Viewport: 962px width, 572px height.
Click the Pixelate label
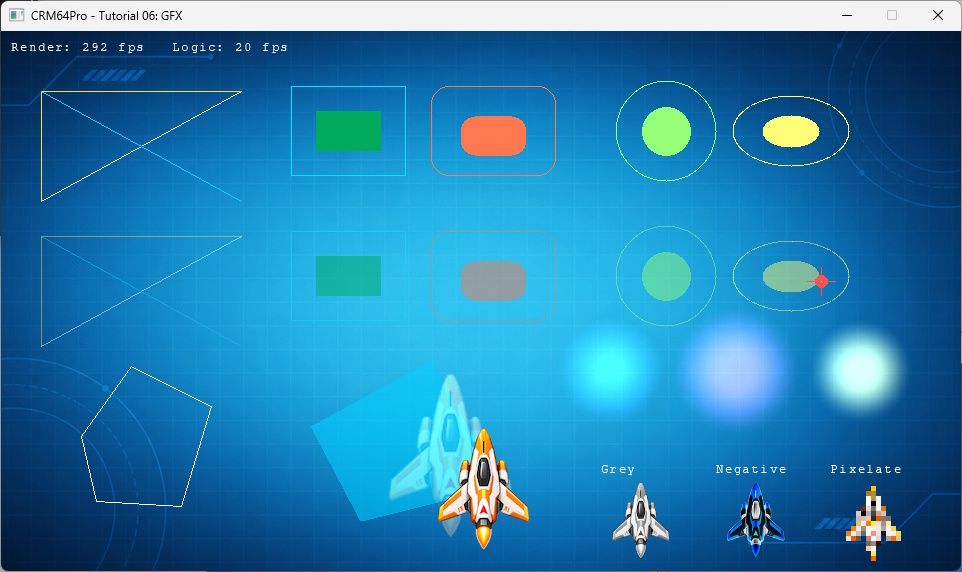coord(866,469)
